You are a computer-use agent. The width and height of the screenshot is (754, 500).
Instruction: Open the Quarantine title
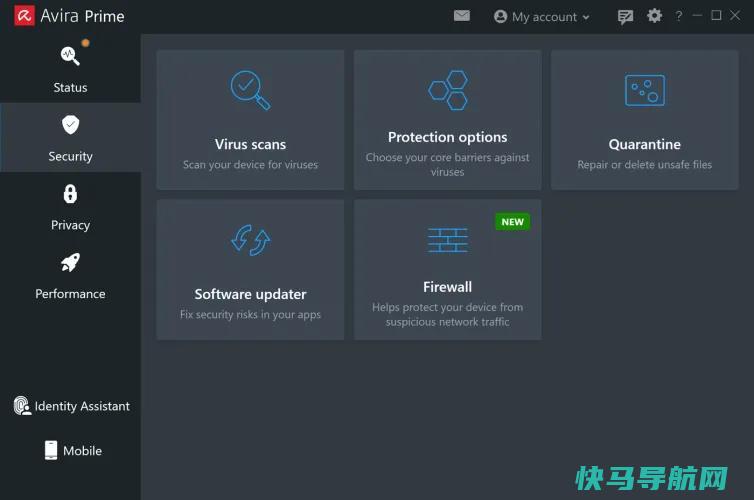coord(645,144)
